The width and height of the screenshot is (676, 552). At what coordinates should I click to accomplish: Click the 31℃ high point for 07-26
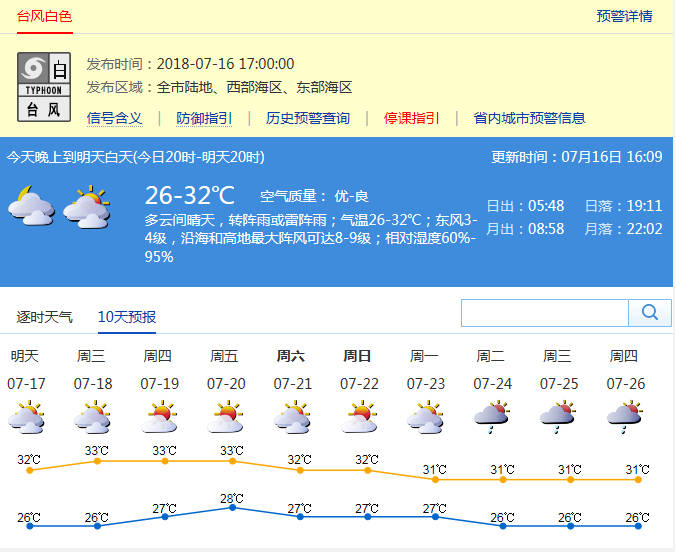[638, 480]
